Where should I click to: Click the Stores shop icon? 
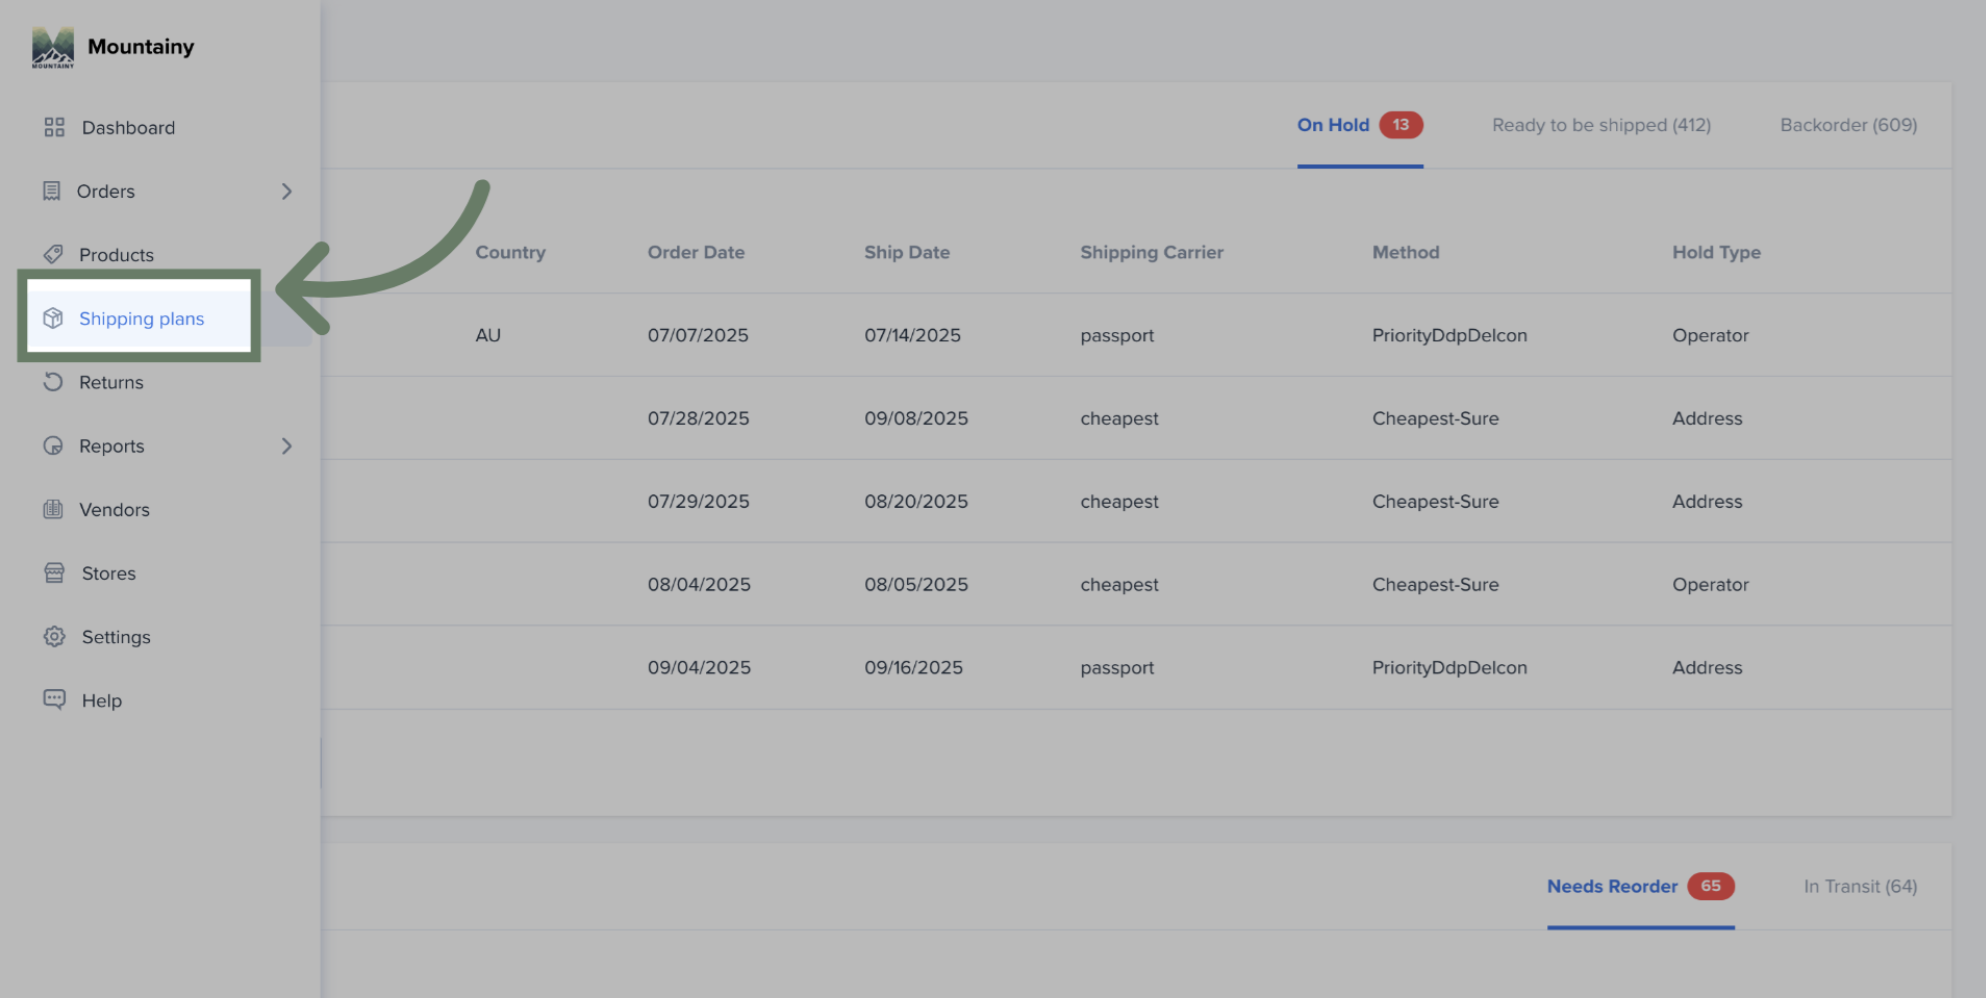54,573
